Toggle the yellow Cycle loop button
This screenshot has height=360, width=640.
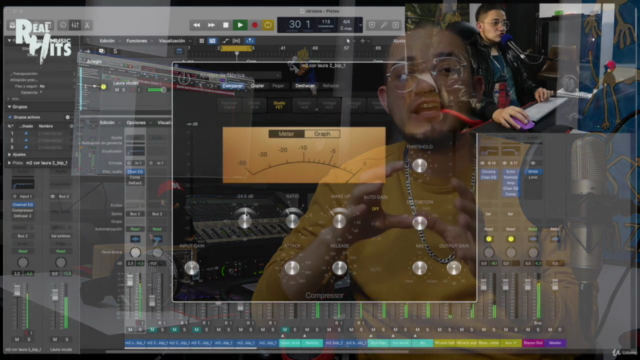(x=268, y=25)
